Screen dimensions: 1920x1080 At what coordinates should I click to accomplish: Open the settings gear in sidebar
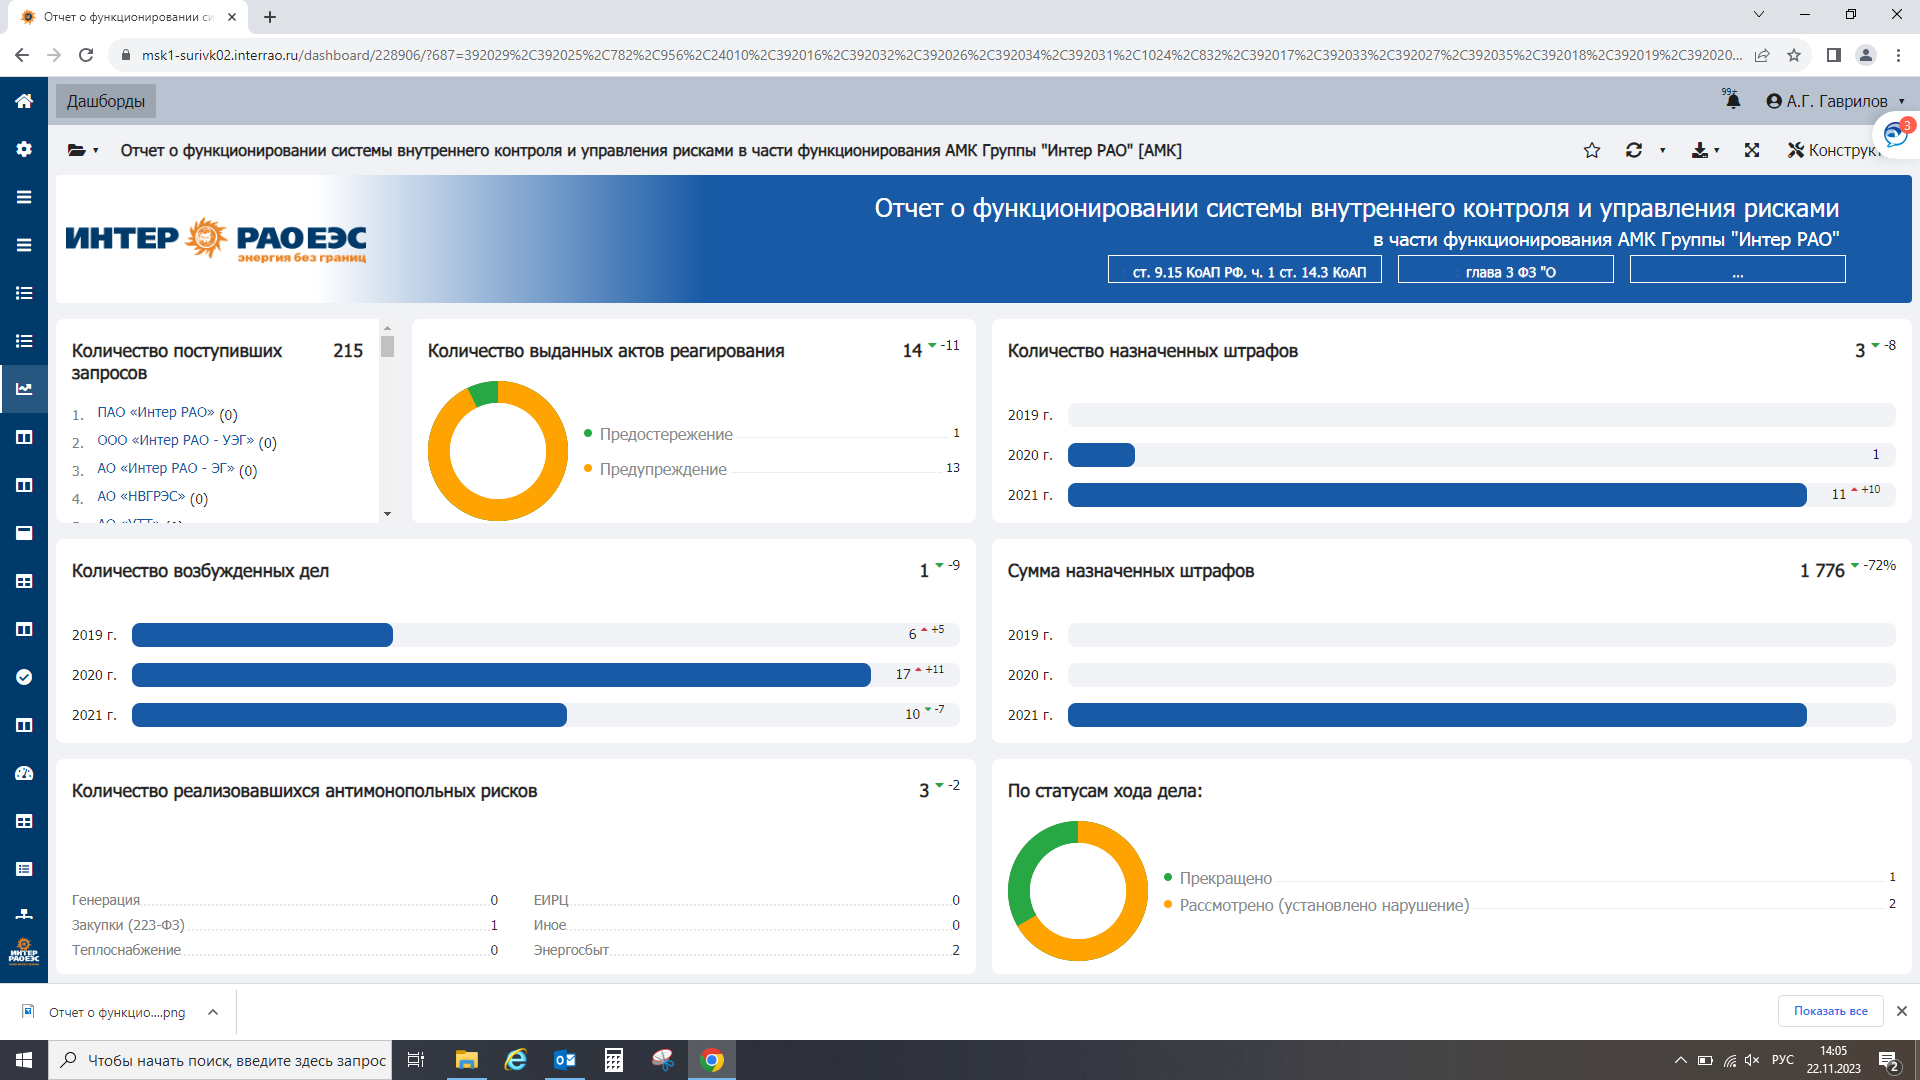[x=24, y=149]
